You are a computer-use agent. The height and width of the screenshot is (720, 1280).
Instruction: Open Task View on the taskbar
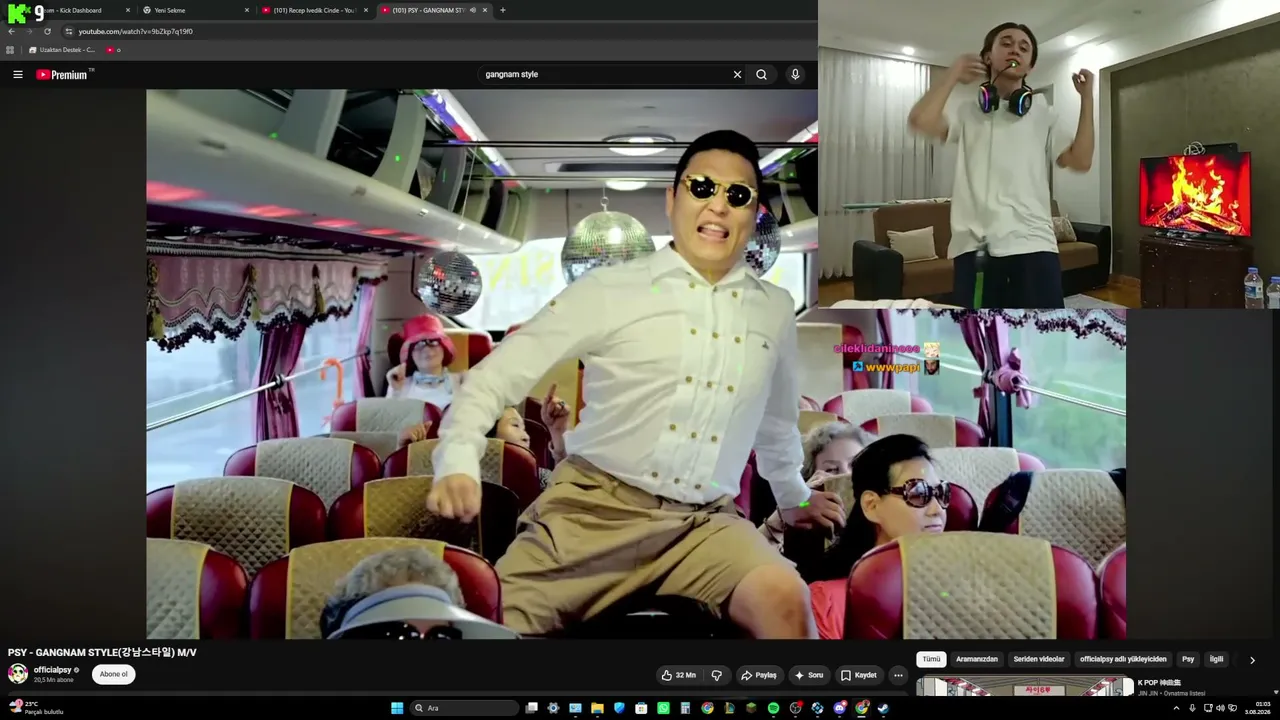(532, 708)
